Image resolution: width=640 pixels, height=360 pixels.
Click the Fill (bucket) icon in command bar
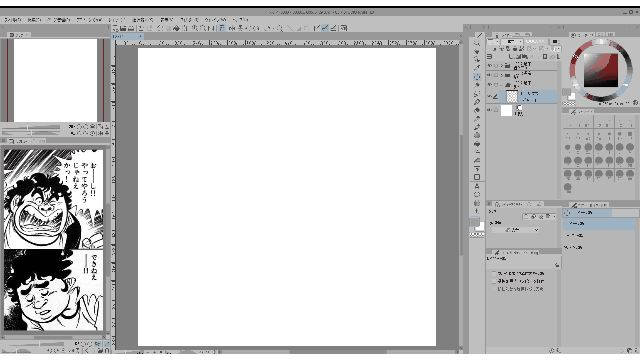[x=176, y=28]
